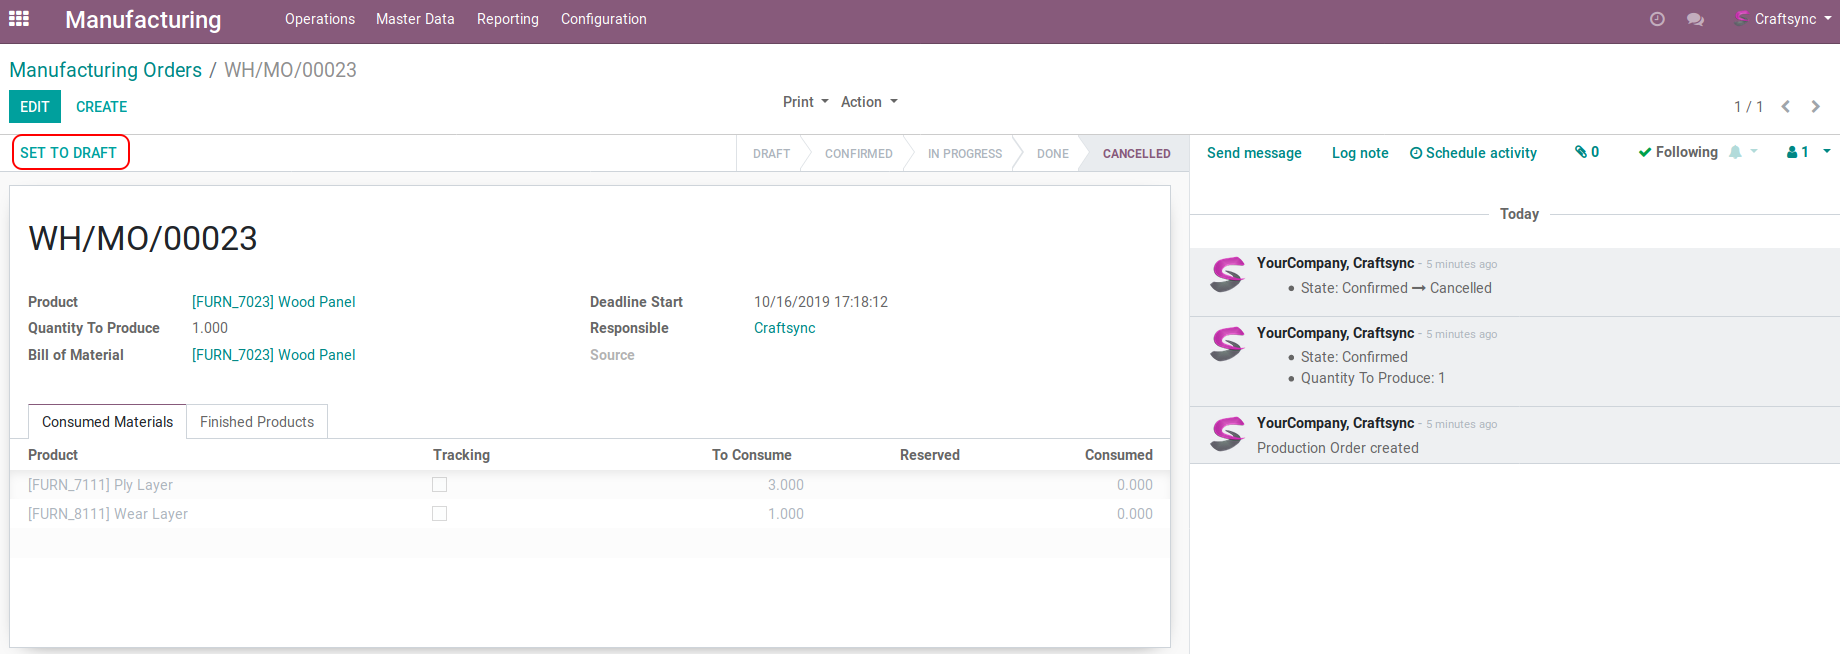Click the notification bell icon

(x=1735, y=152)
